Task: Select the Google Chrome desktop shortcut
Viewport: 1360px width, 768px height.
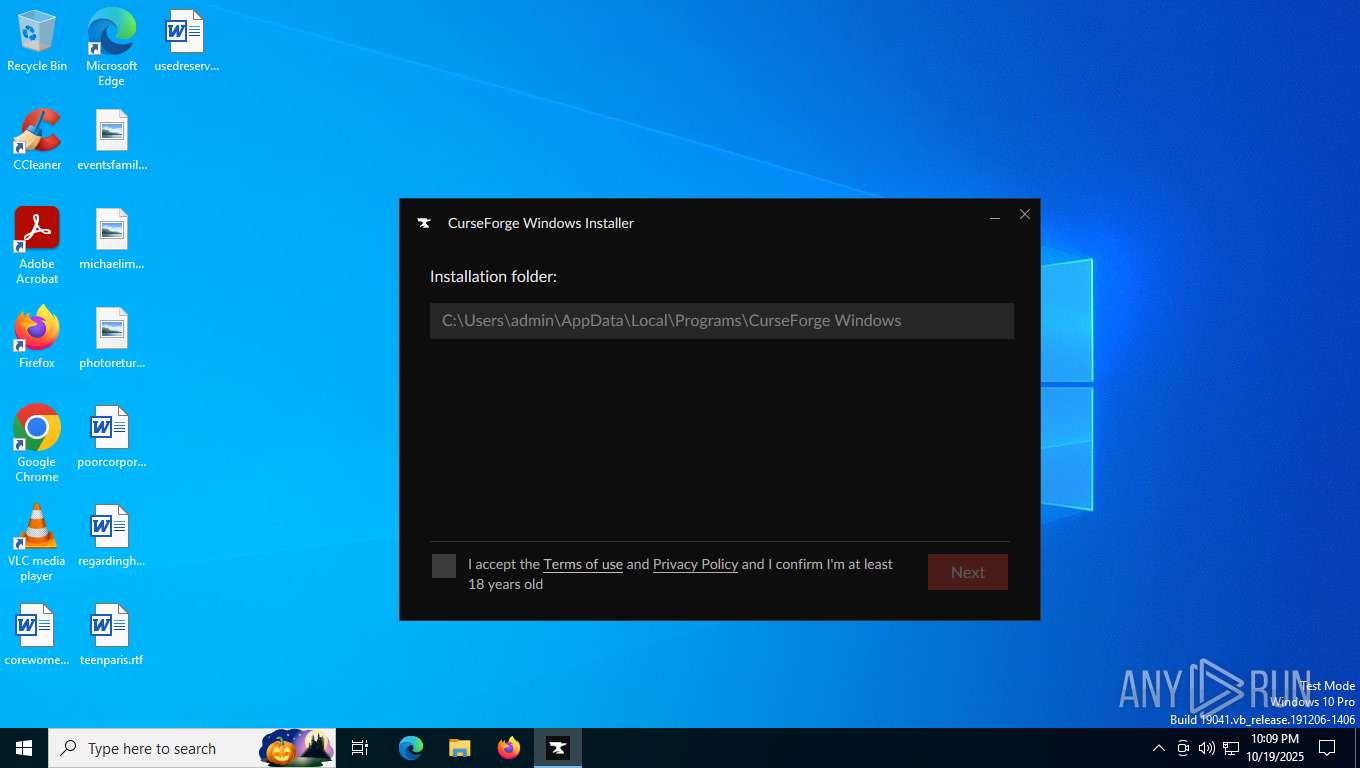Action: pos(37,443)
